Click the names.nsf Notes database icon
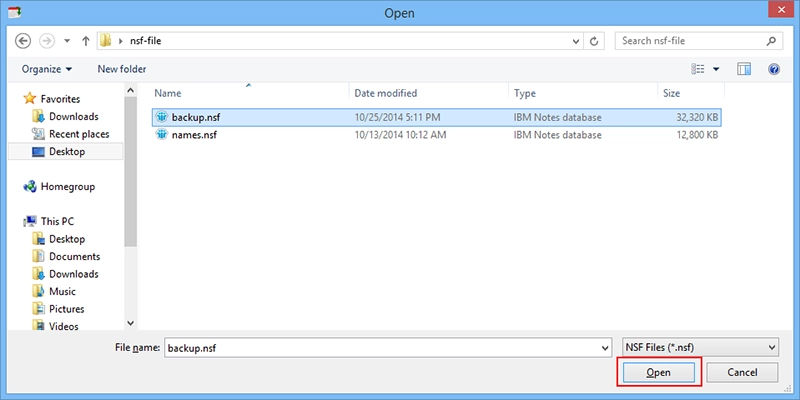Image resolution: width=800 pixels, height=400 pixels. pos(162,135)
